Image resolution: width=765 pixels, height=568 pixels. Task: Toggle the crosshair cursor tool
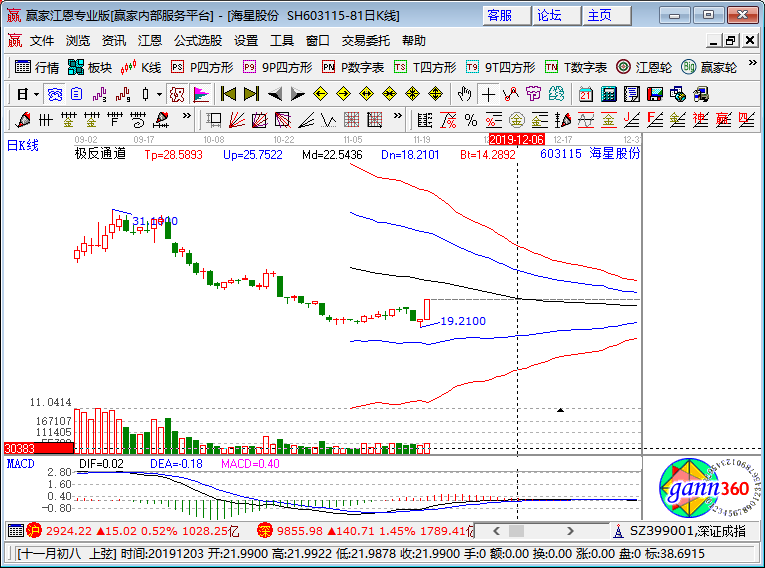click(x=488, y=94)
